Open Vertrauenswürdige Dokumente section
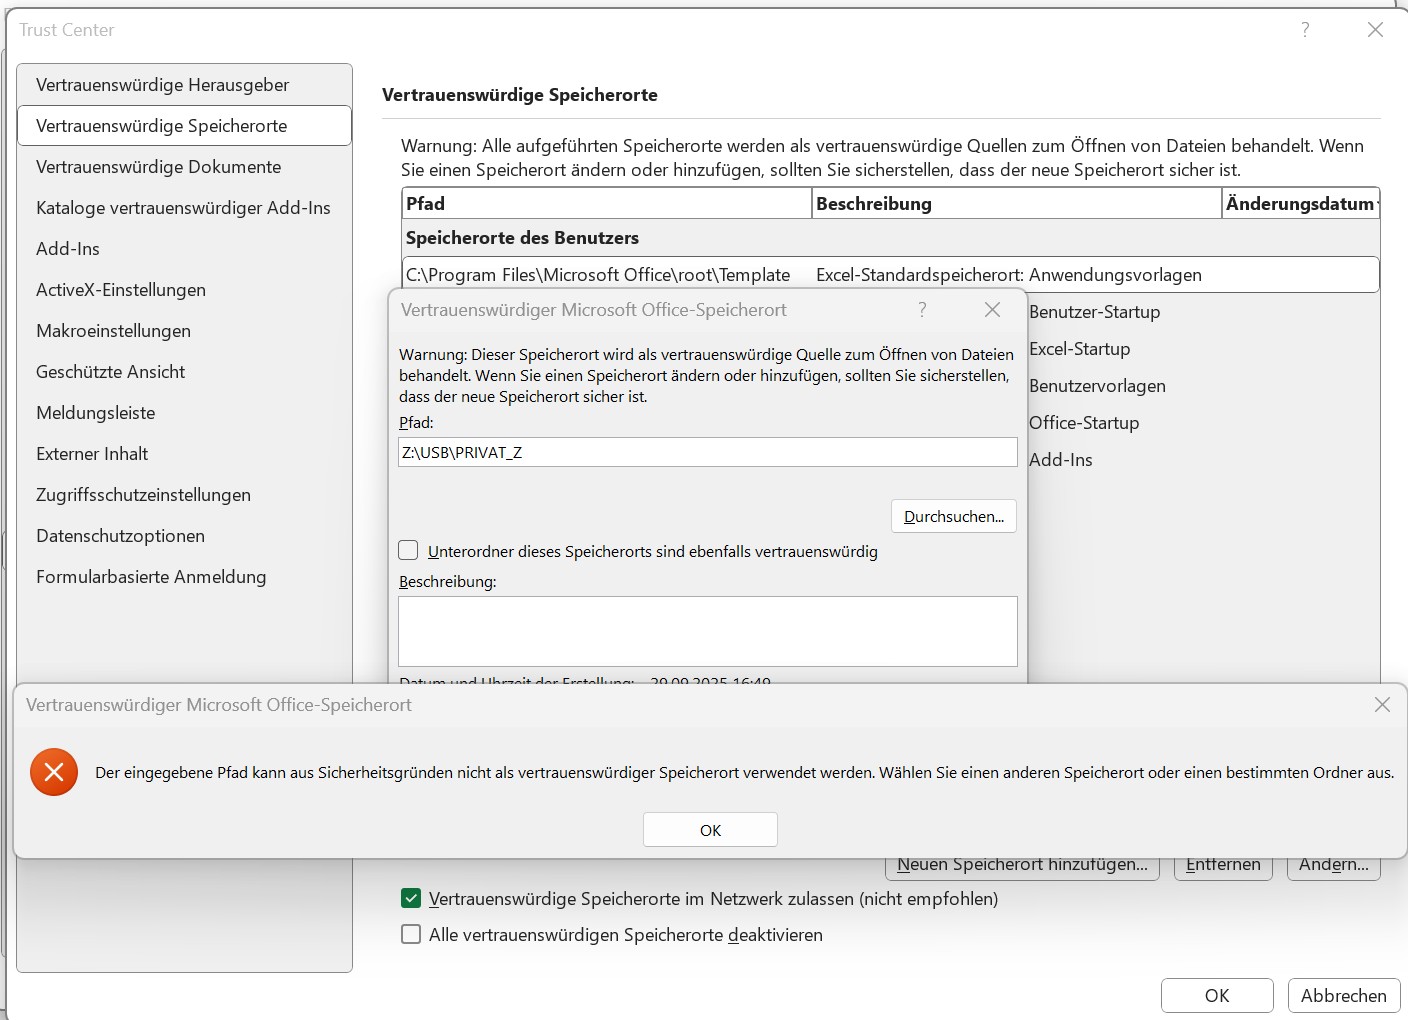The height and width of the screenshot is (1020, 1408). pos(185,167)
